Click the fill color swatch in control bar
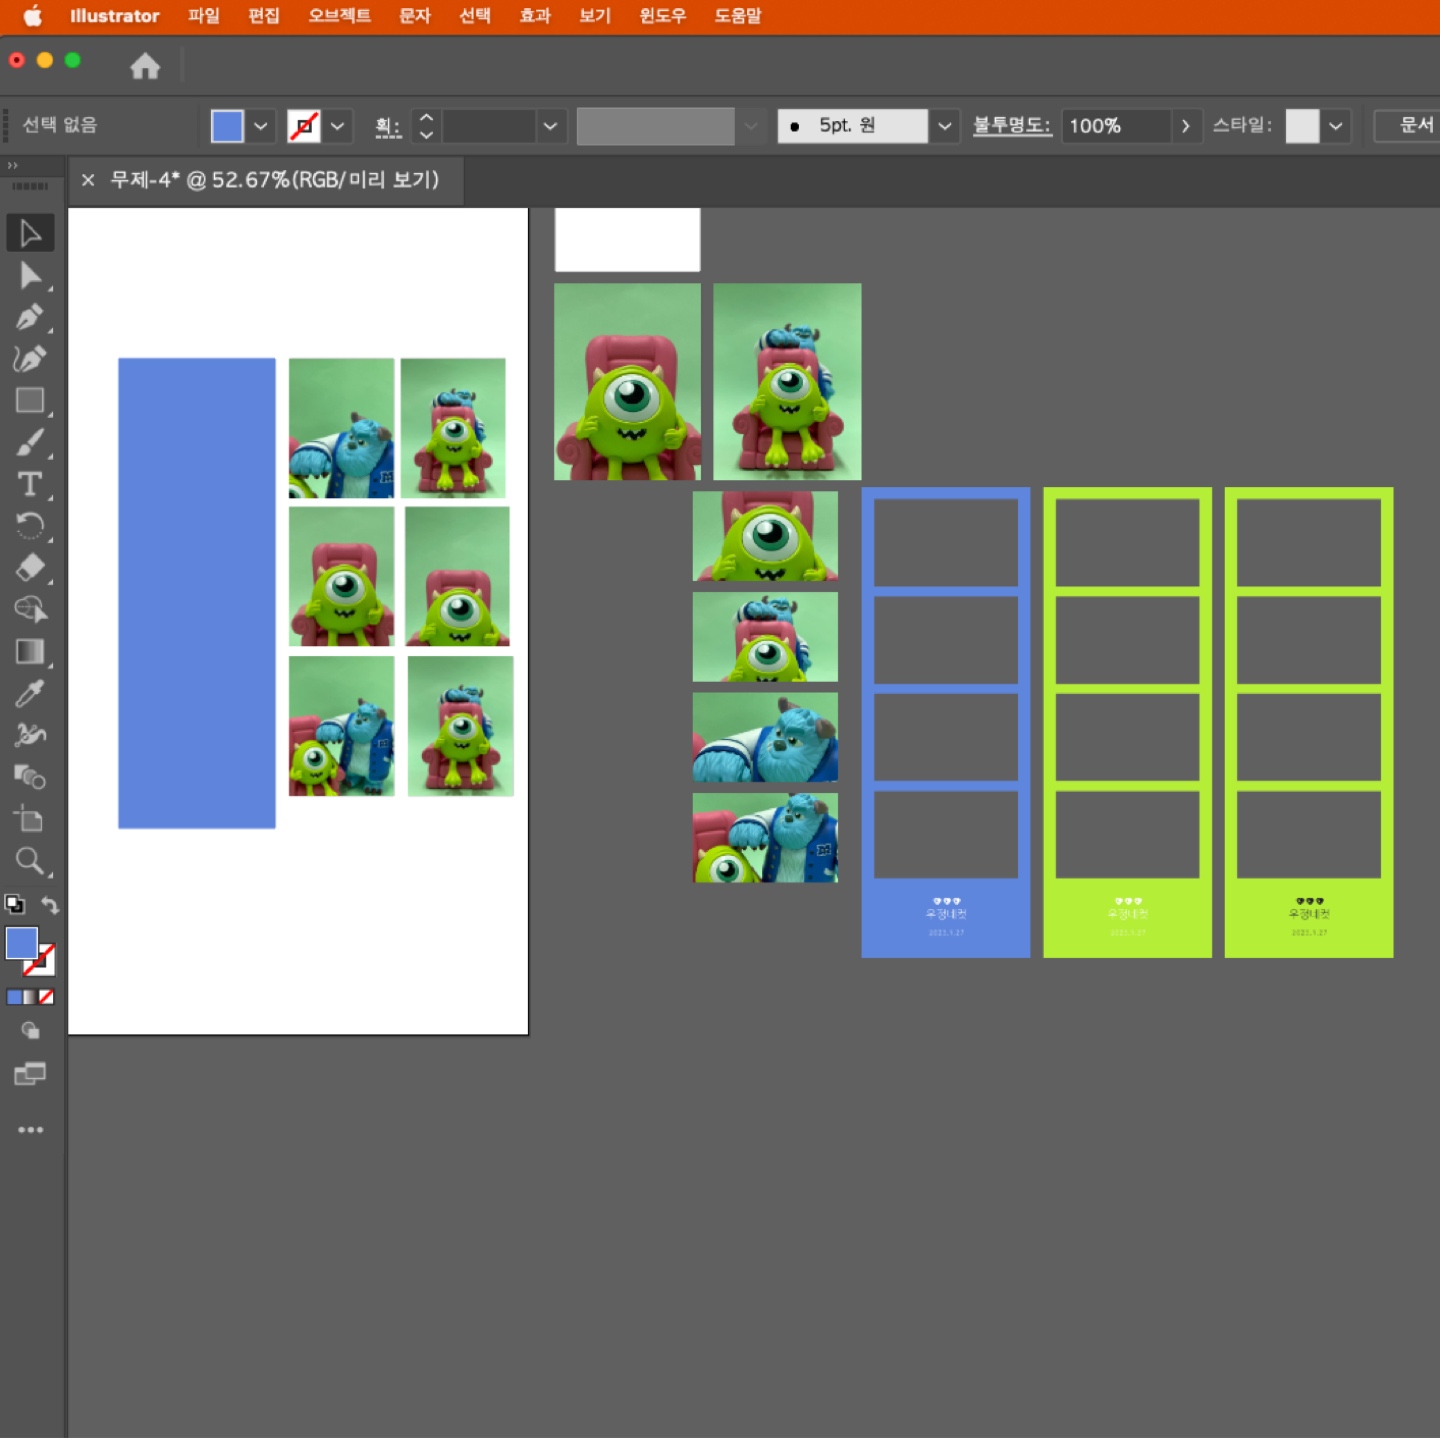This screenshot has width=1440, height=1438. [227, 126]
